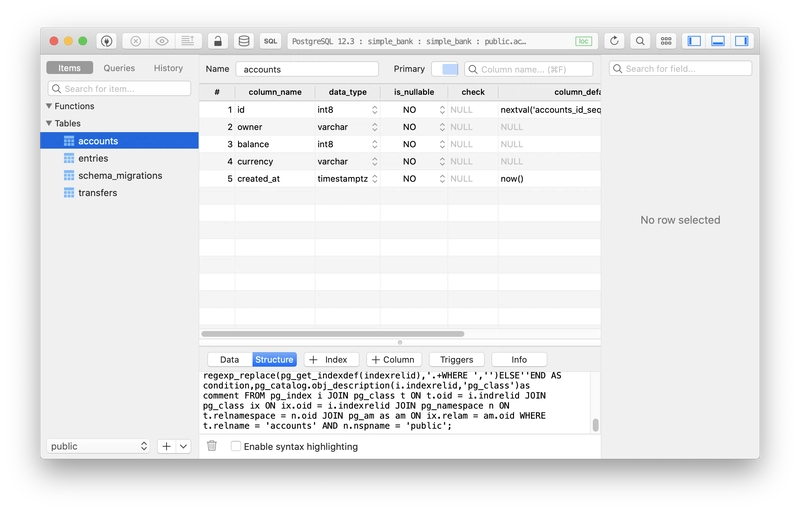800x512 pixels.
Task: Open the database cylinder icon
Action: coord(244,41)
